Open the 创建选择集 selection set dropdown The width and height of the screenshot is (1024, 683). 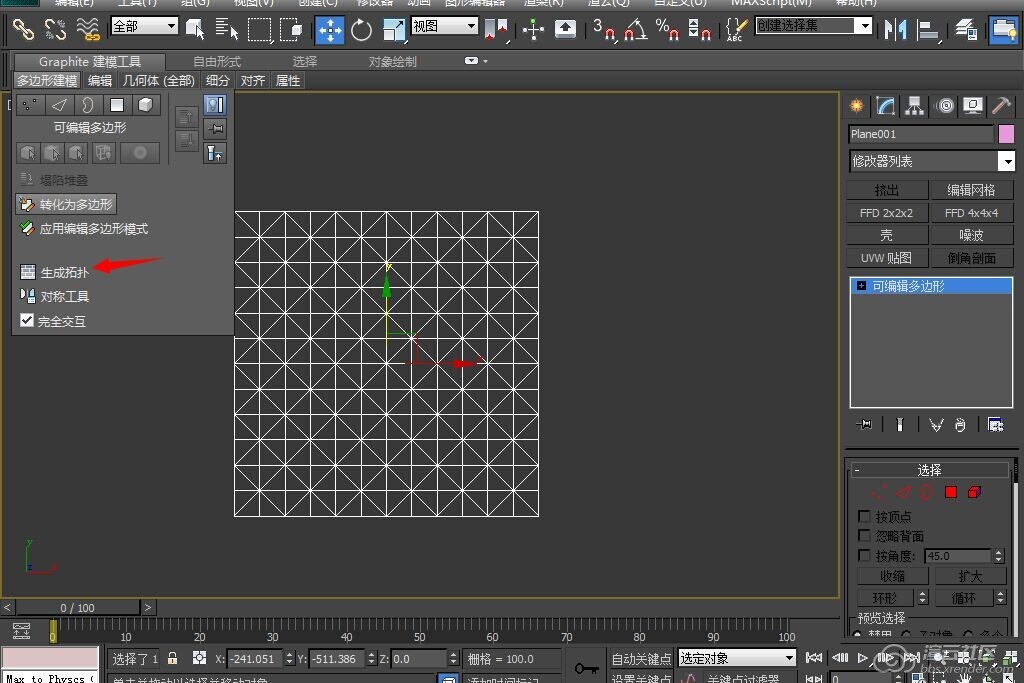click(x=863, y=26)
